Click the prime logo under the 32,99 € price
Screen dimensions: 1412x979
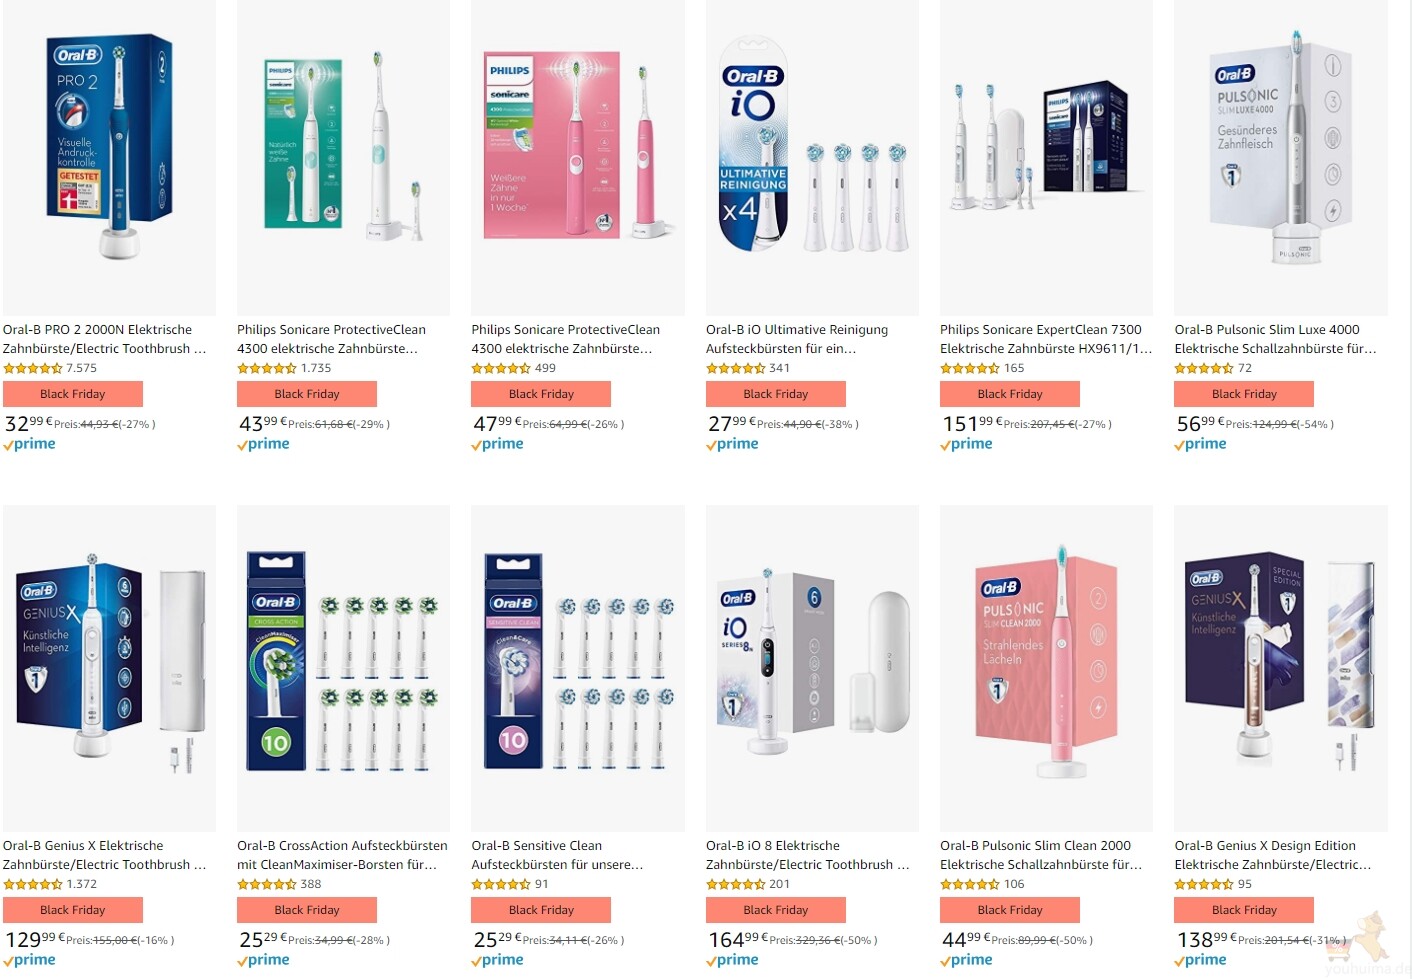click(x=29, y=444)
